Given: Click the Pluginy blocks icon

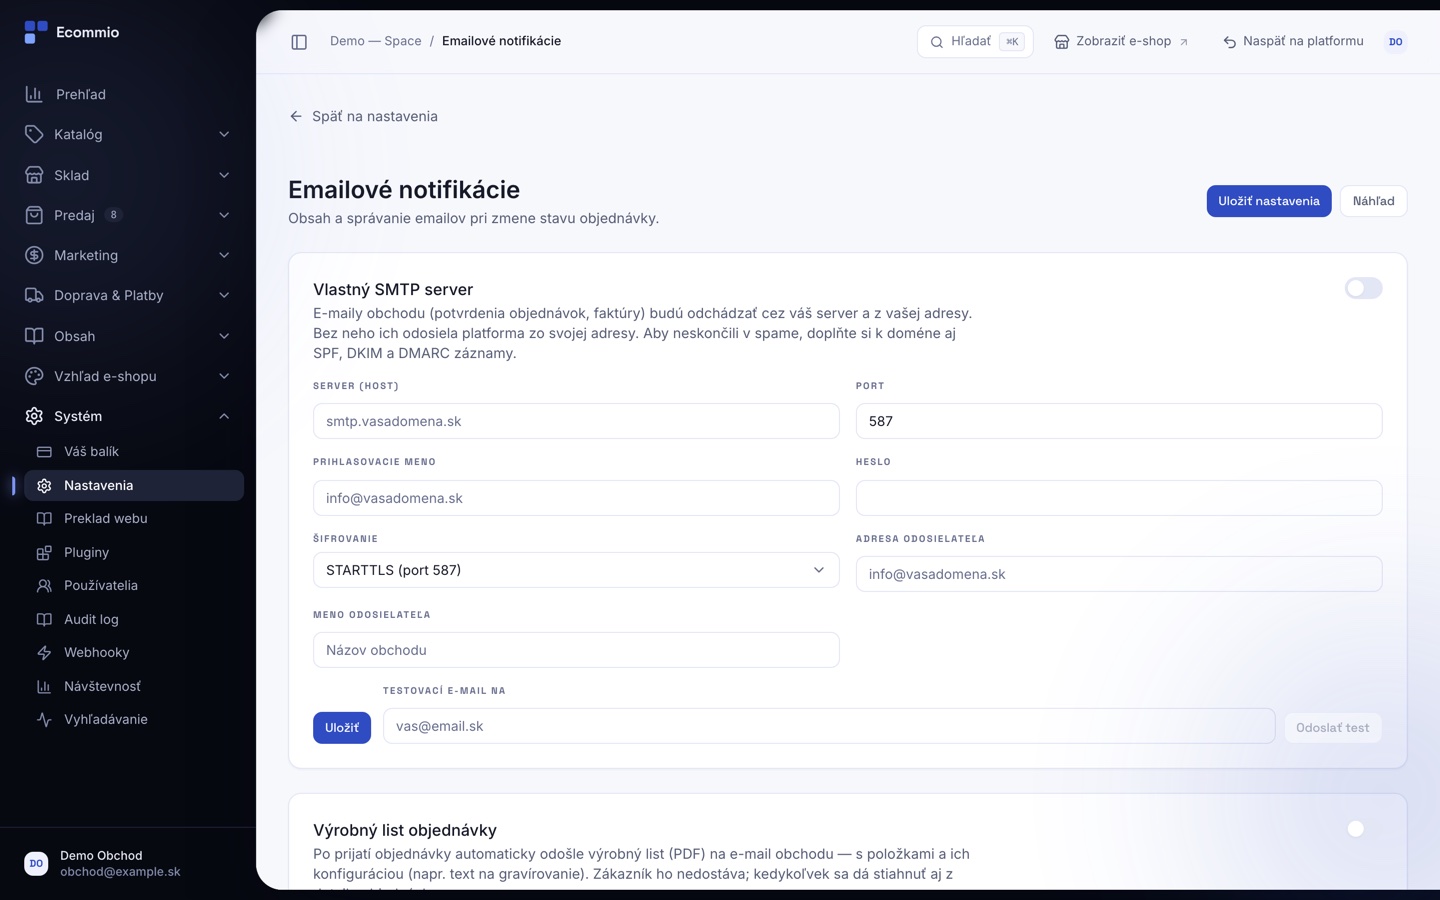Looking at the screenshot, I should pyautogui.click(x=44, y=553).
